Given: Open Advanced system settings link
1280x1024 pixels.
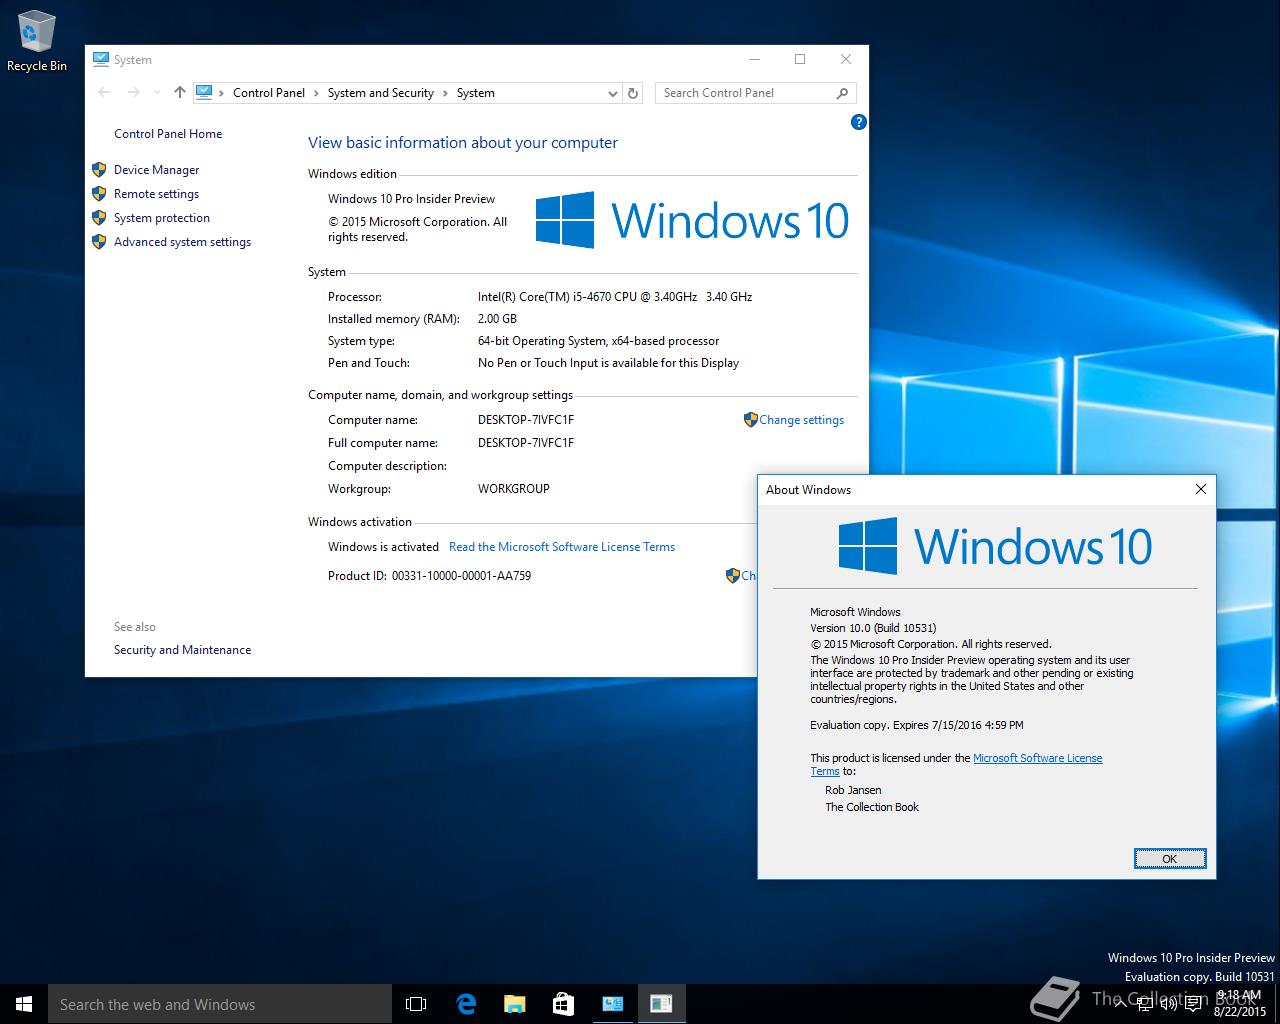Looking at the screenshot, I should coord(182,242).
